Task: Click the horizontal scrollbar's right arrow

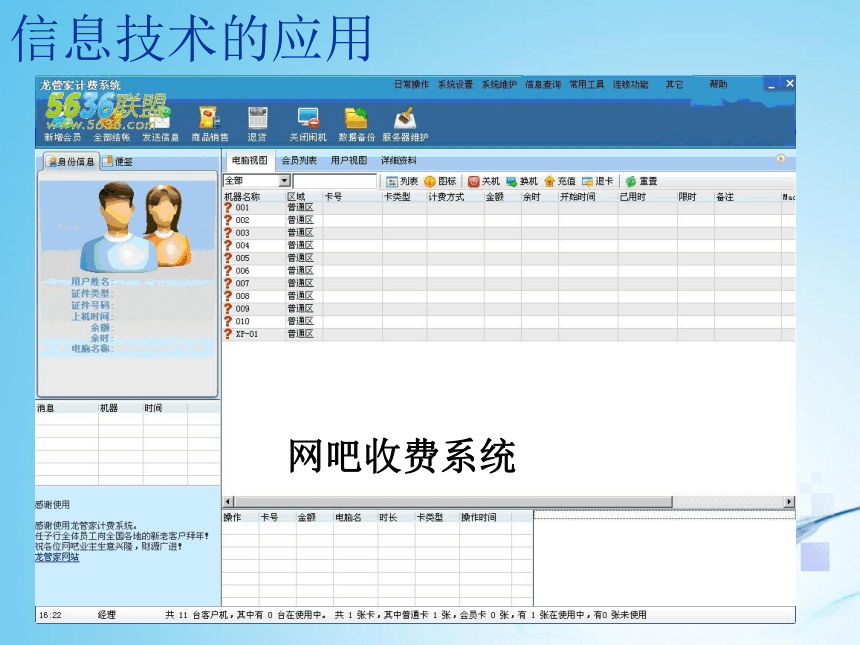Action: pos(789,502)
